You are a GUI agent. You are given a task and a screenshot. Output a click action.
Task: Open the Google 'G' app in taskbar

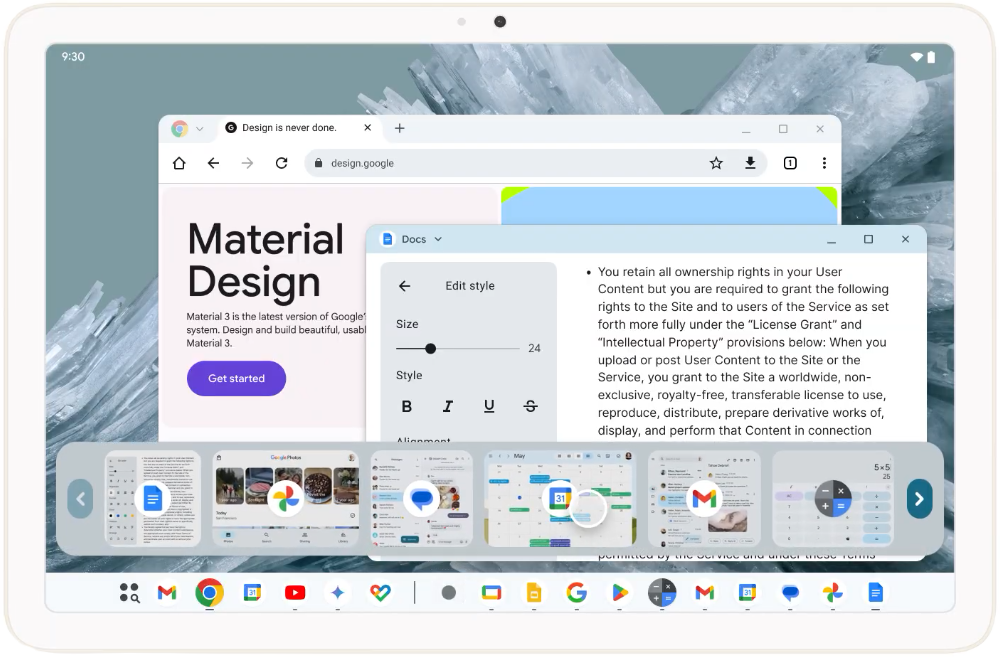point(577,593)
